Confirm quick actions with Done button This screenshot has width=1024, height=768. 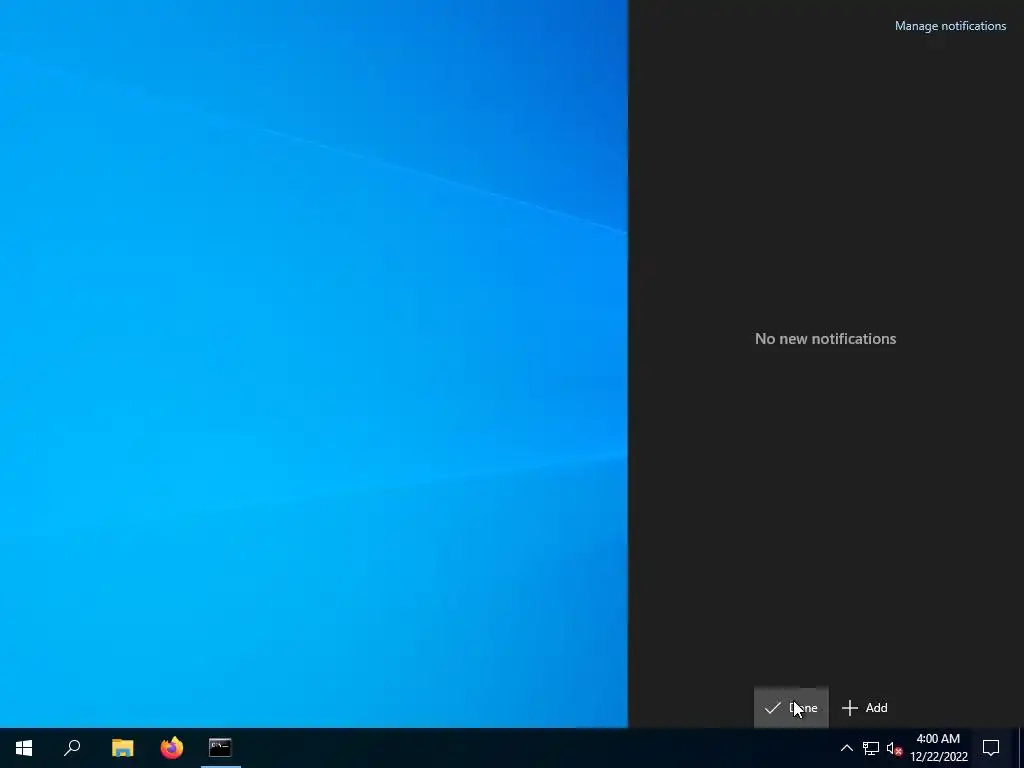(x=791, y=708)
